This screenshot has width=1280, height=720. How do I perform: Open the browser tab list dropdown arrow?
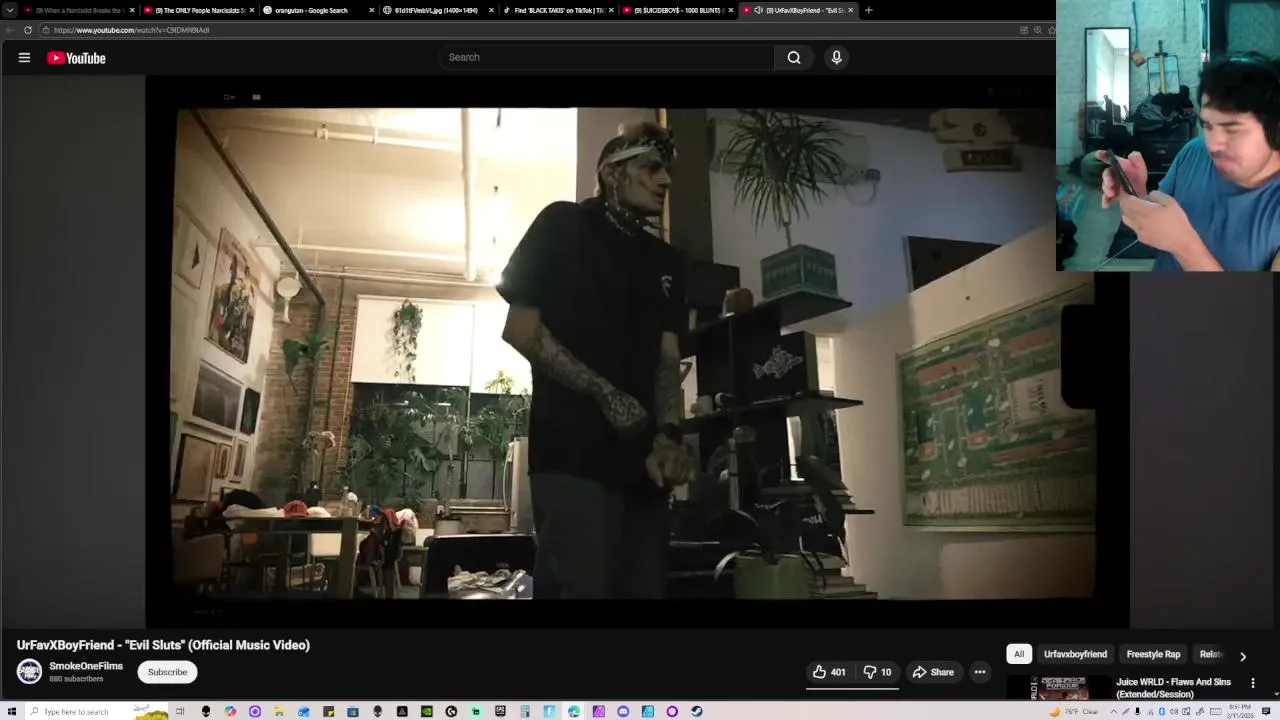click(10, 10)
